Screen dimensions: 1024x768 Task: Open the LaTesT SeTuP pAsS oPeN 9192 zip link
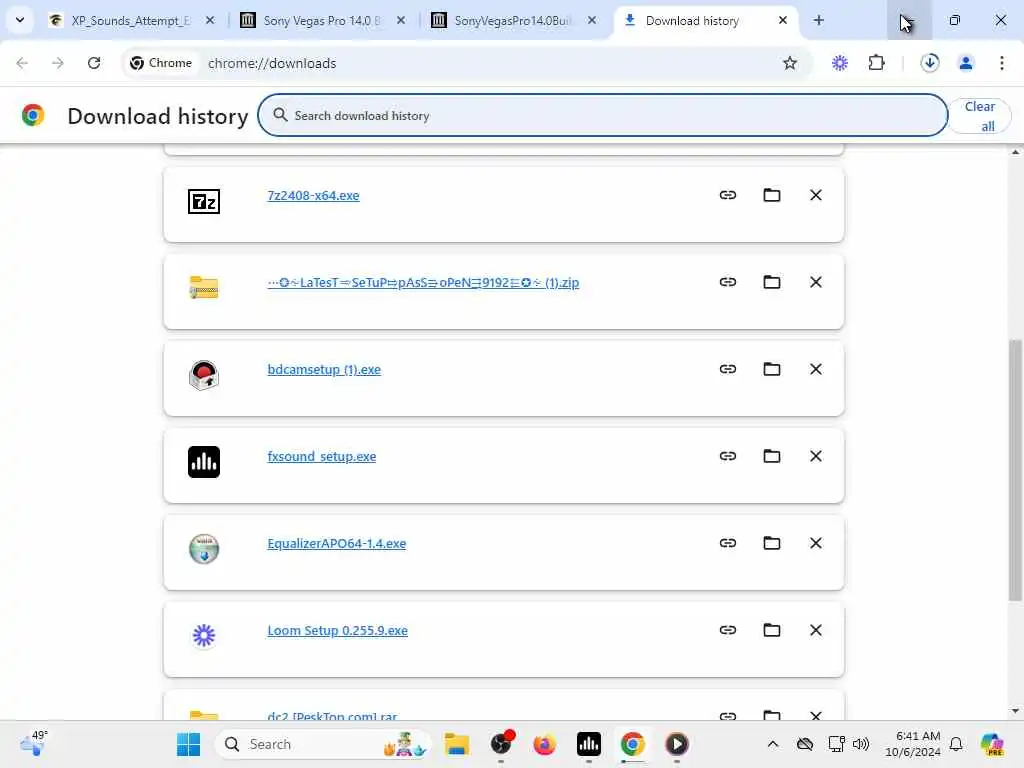(423, 282)
